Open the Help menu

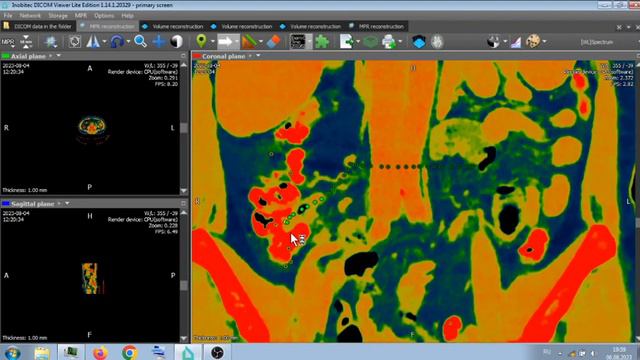coord(127,16)
